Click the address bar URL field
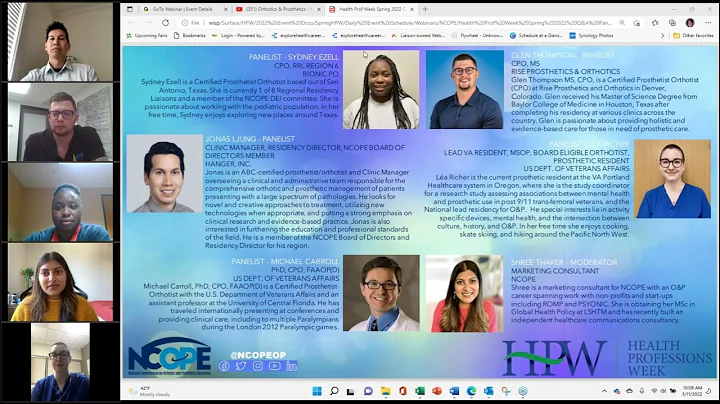 coord(410,22)
